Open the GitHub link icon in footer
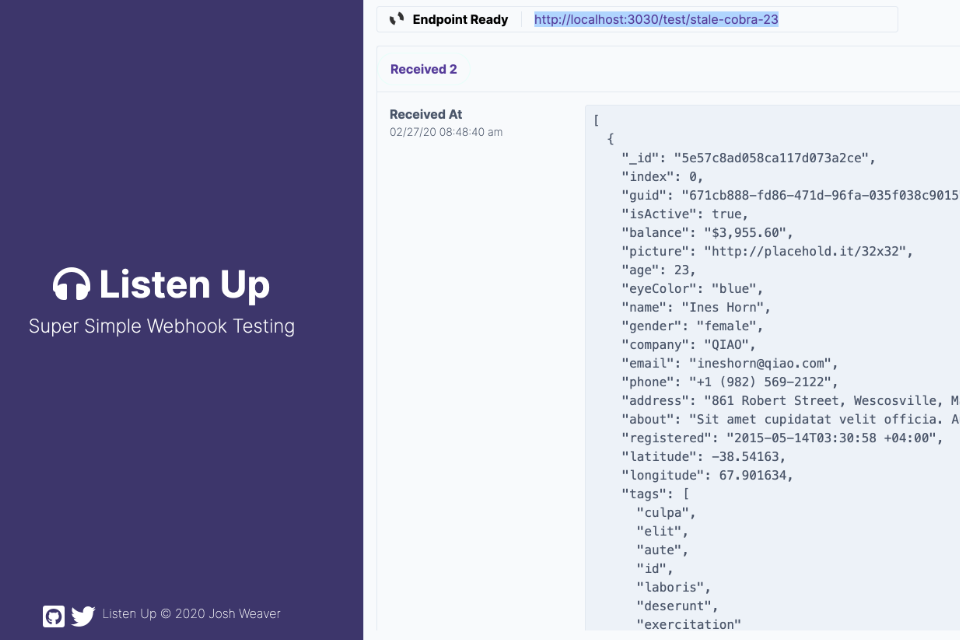The width and height of the screenshot is (960, 640). 54,615
